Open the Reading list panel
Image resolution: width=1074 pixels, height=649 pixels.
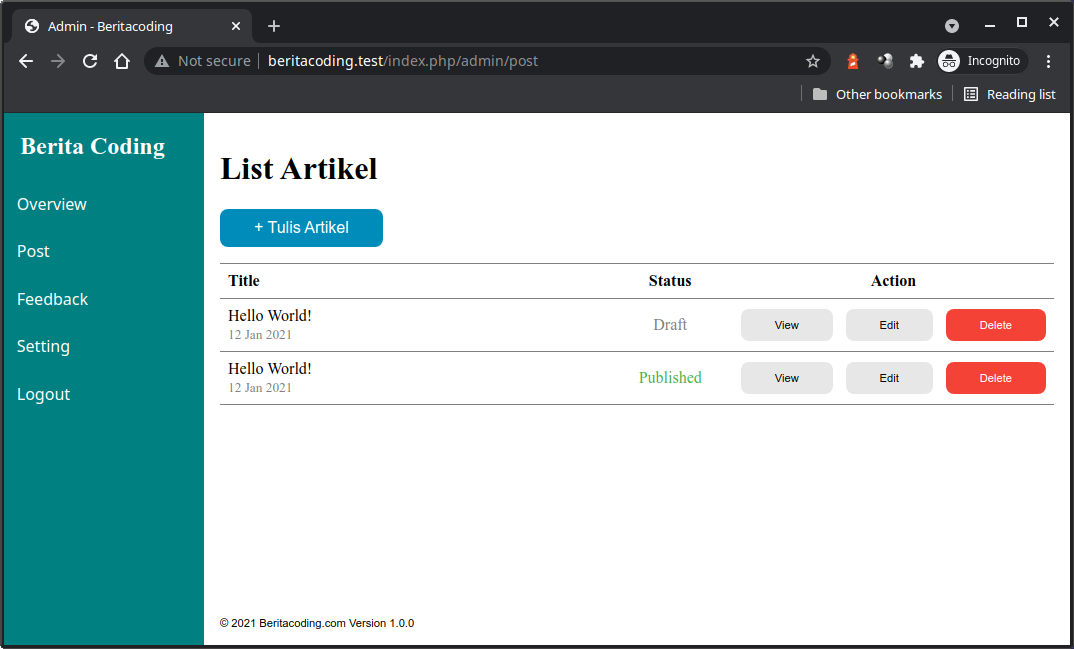point(1009,94)
